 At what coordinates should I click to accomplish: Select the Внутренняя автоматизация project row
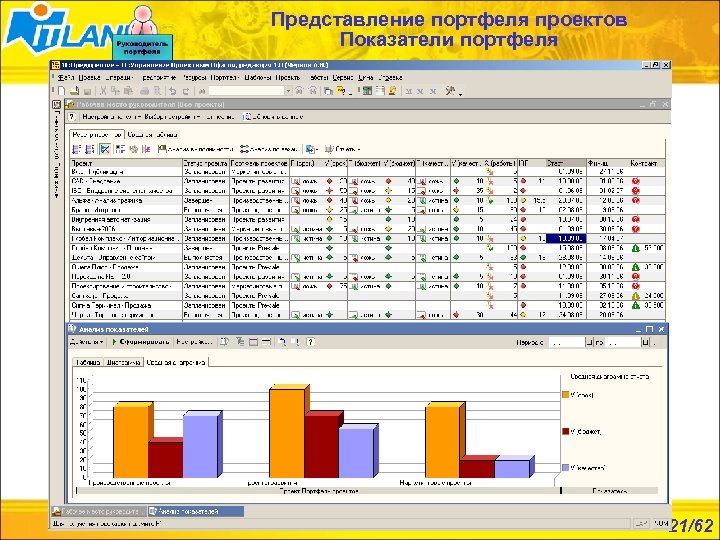(366, 219)
